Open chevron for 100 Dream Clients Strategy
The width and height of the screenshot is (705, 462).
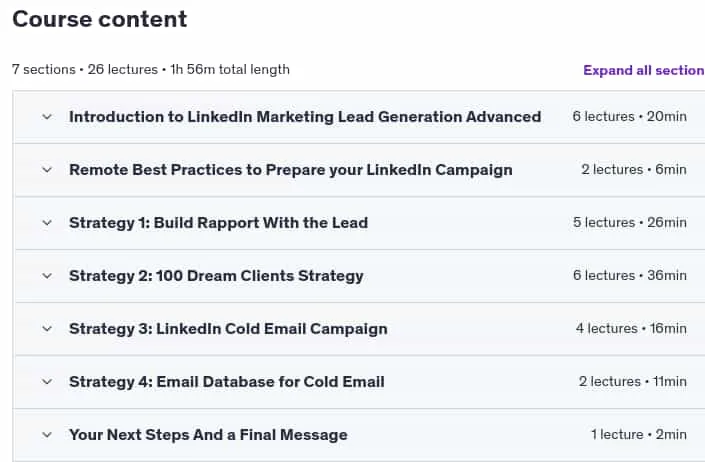click(47, 276)
